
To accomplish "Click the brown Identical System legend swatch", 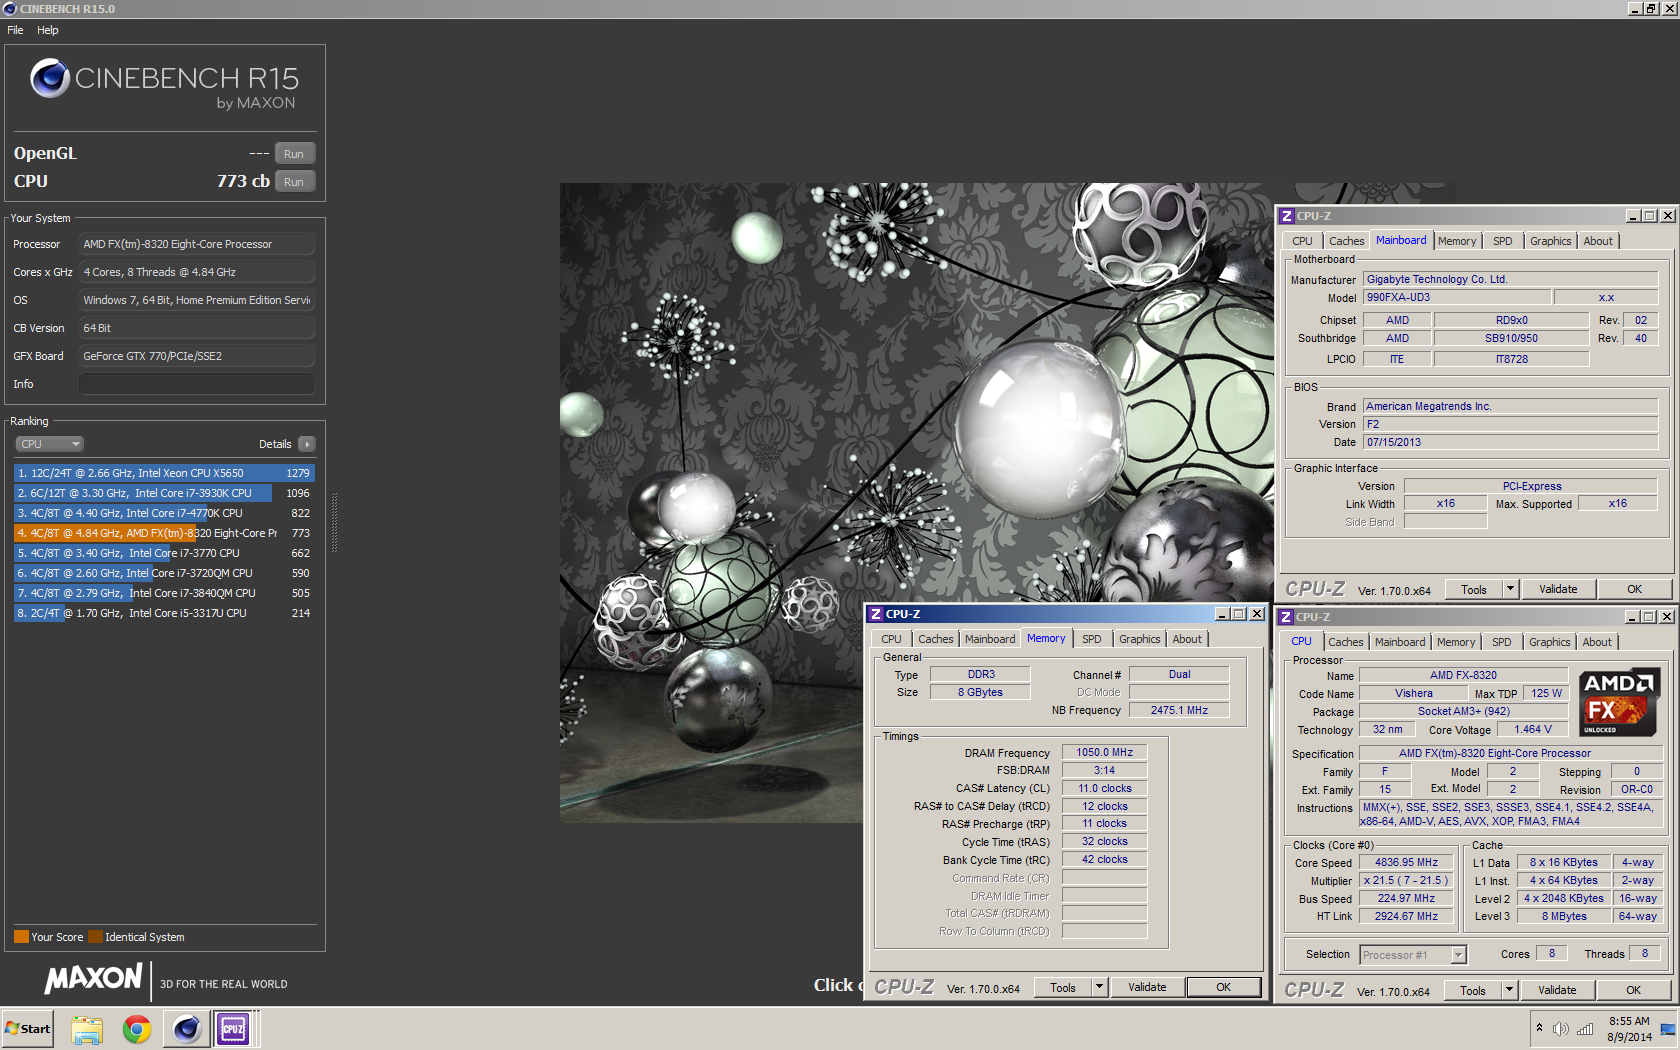I will tap(95, 937).
